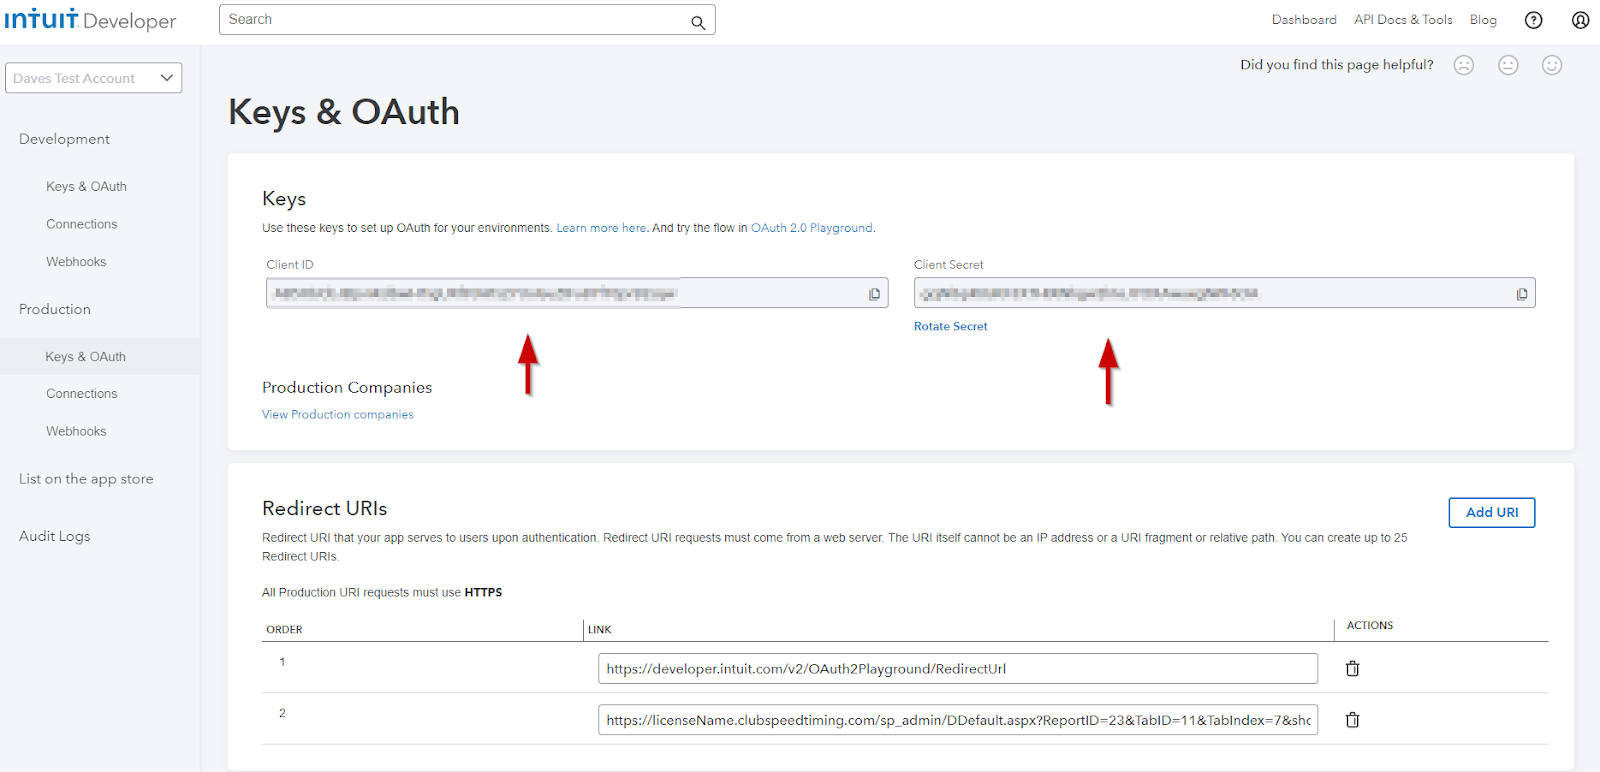Screen dimensions: 1600x772
Task: Delete the clubspeedtiming redirect URI
Action: [x=1352, y=720]
